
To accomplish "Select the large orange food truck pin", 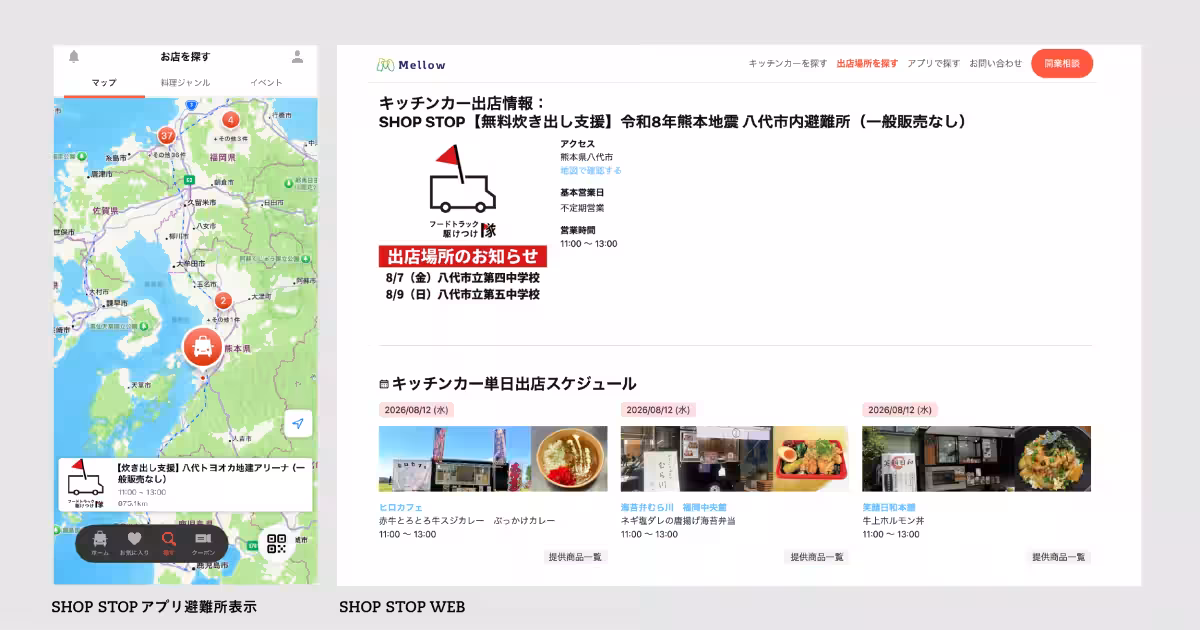I will pyautogui.click(x=203, y=349).
